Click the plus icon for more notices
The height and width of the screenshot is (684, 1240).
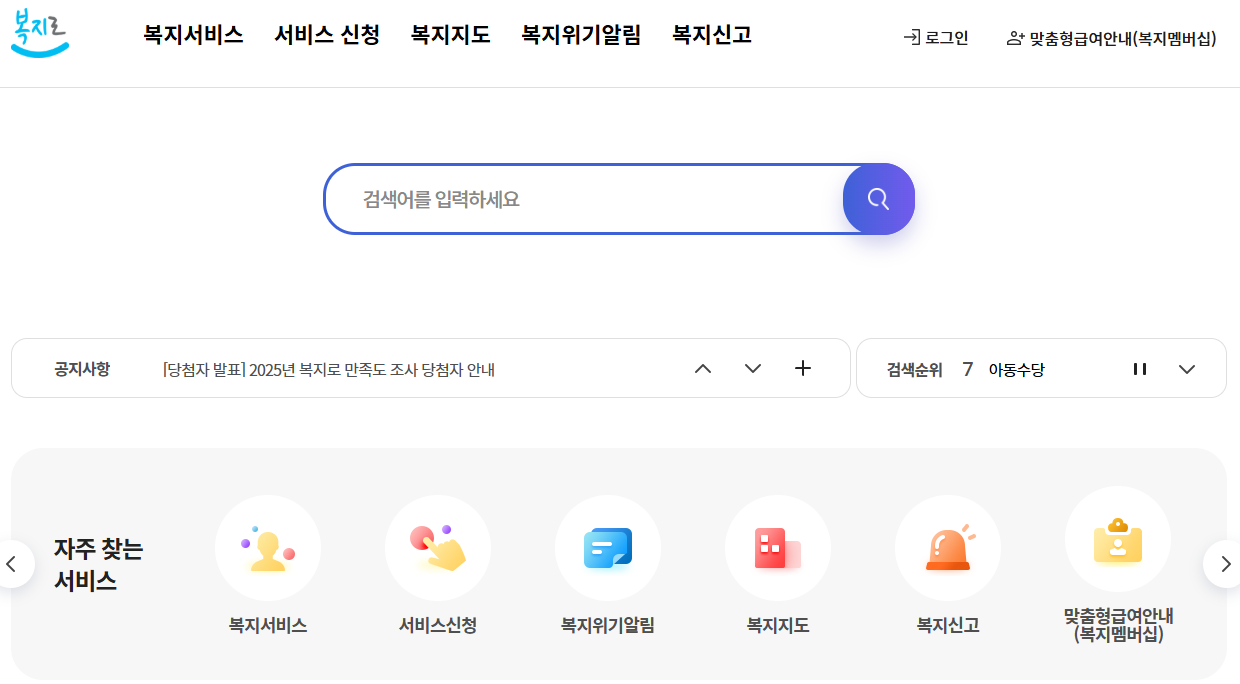tap(802, 368)
